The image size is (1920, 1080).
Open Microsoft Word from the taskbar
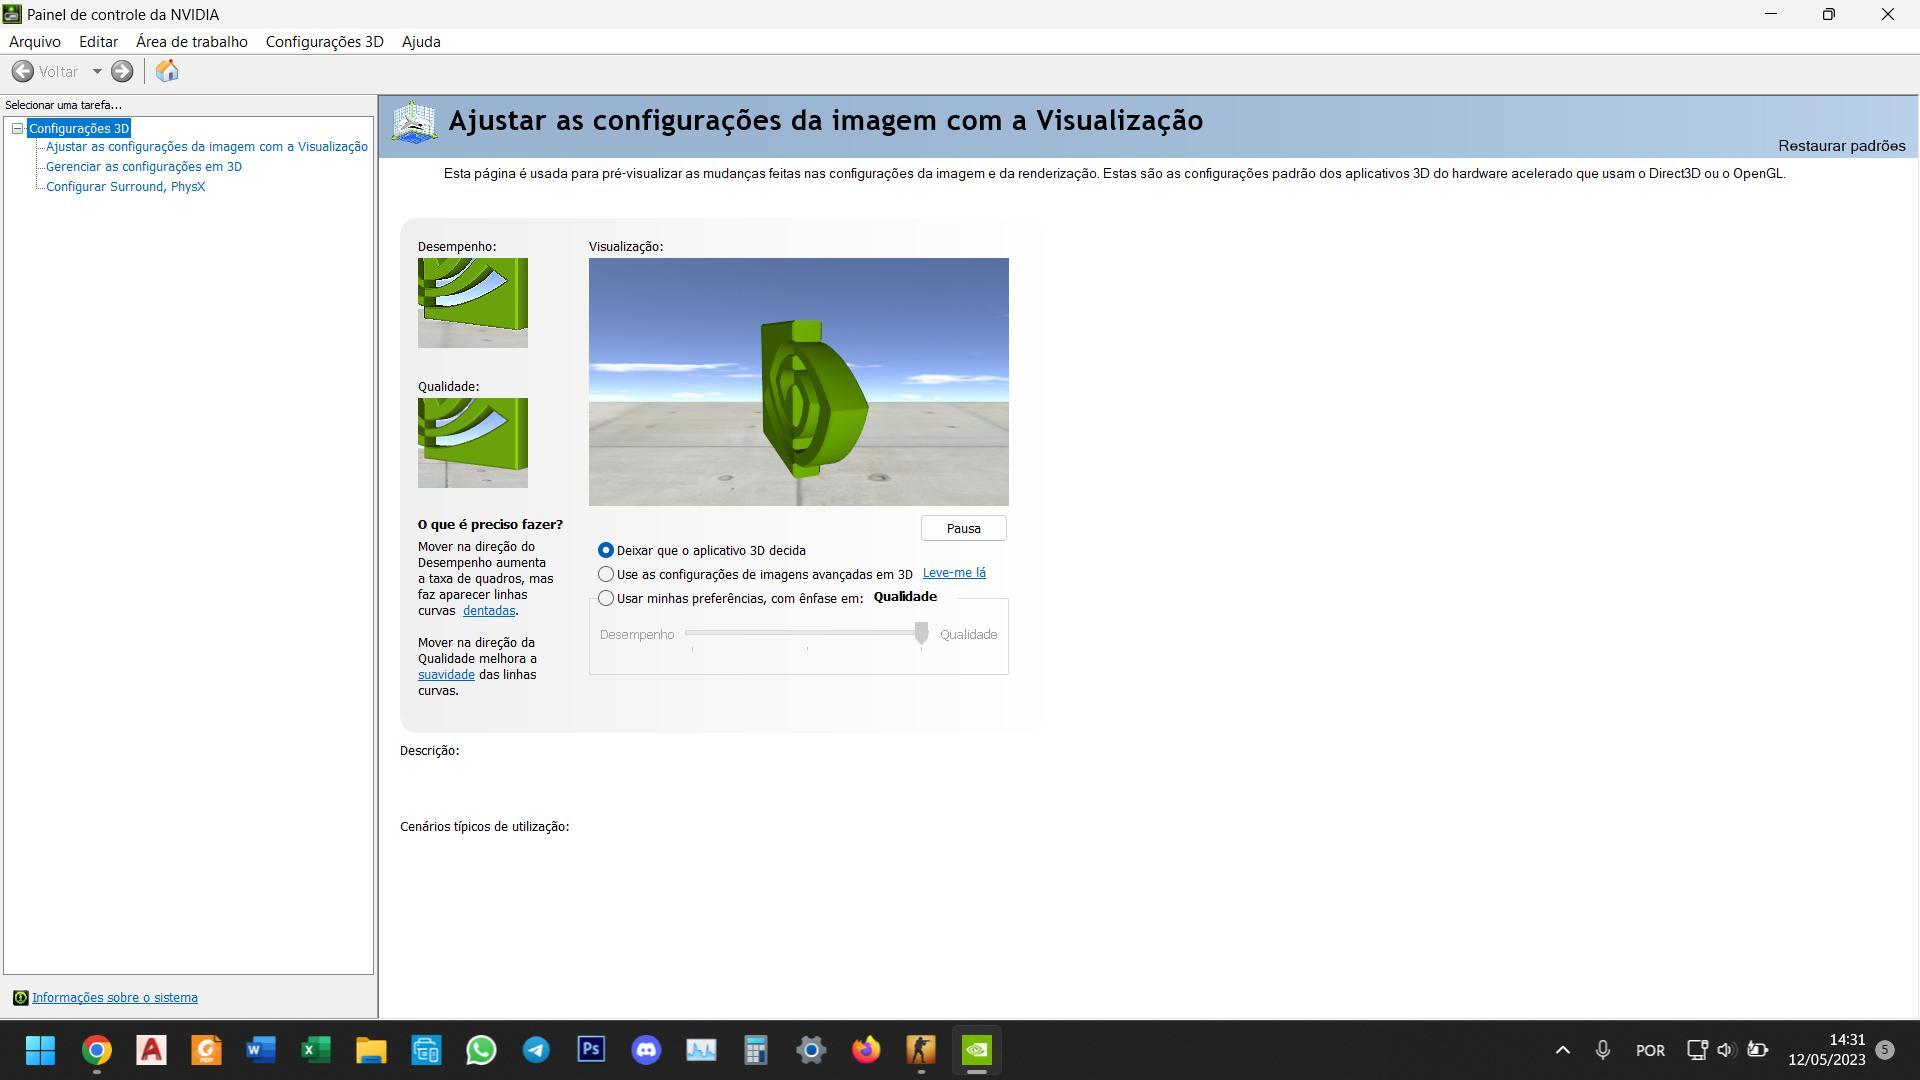point(261,1050)
